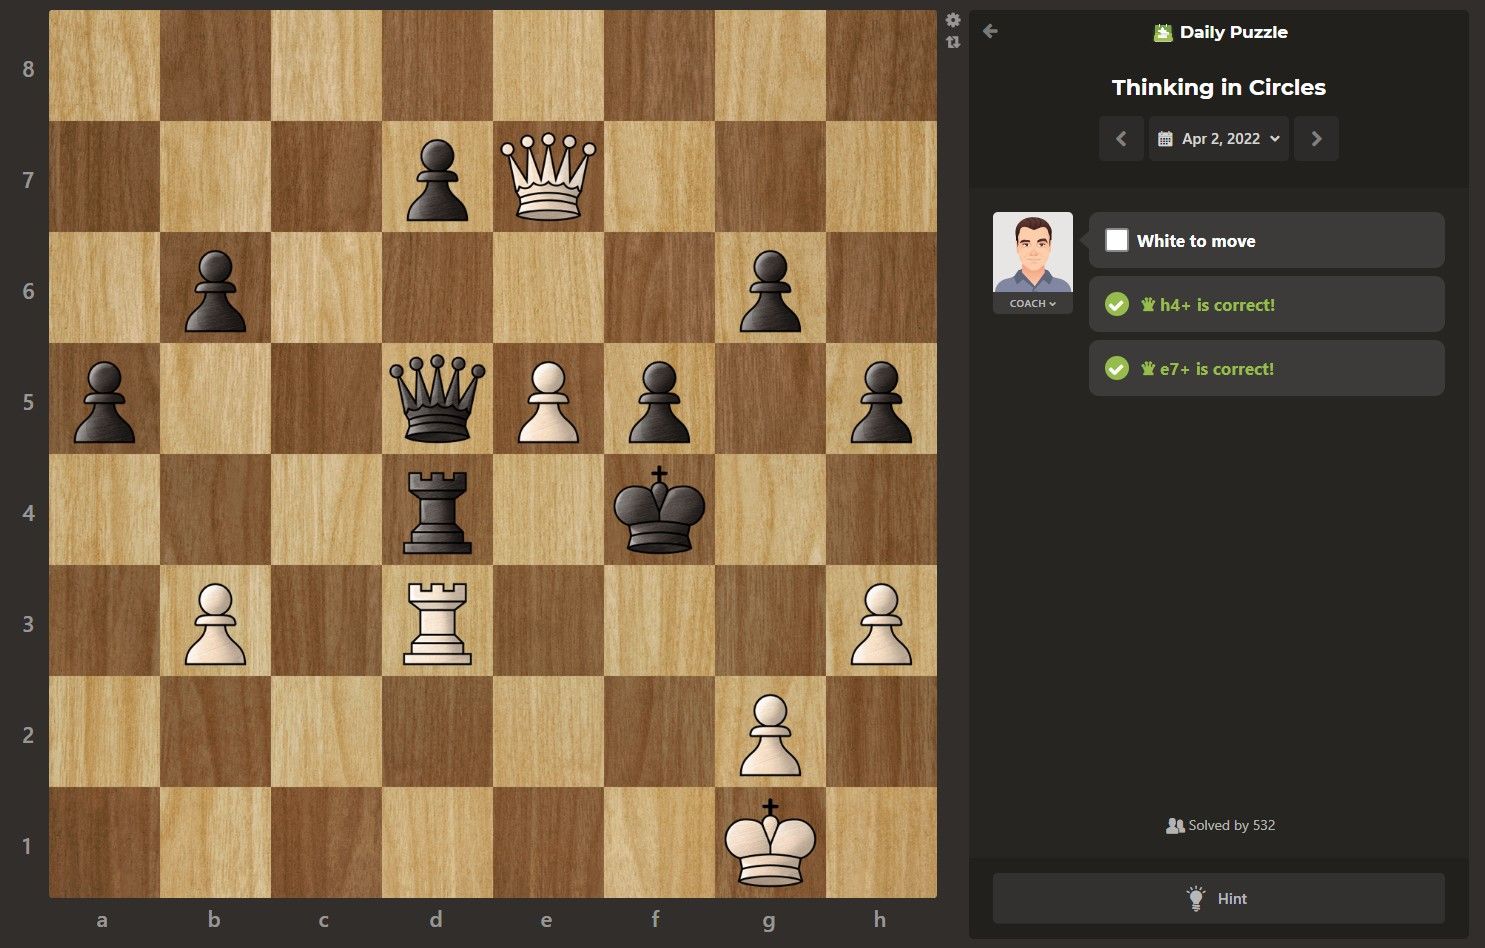The image size is (1485, 948).
Task: Click the flip board arrows icon
Action: click(953, 42)
